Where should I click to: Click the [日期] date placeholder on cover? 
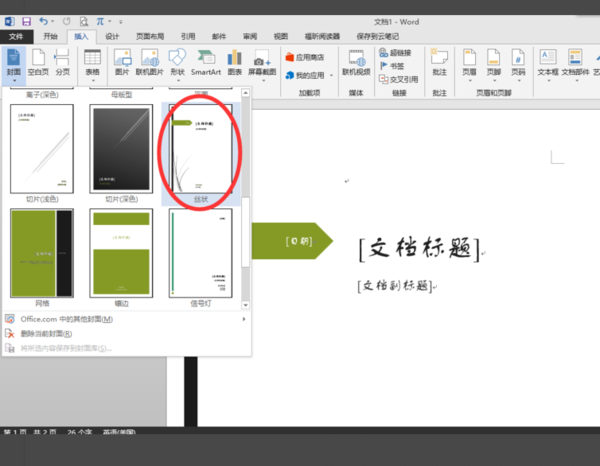coord(300,241)
